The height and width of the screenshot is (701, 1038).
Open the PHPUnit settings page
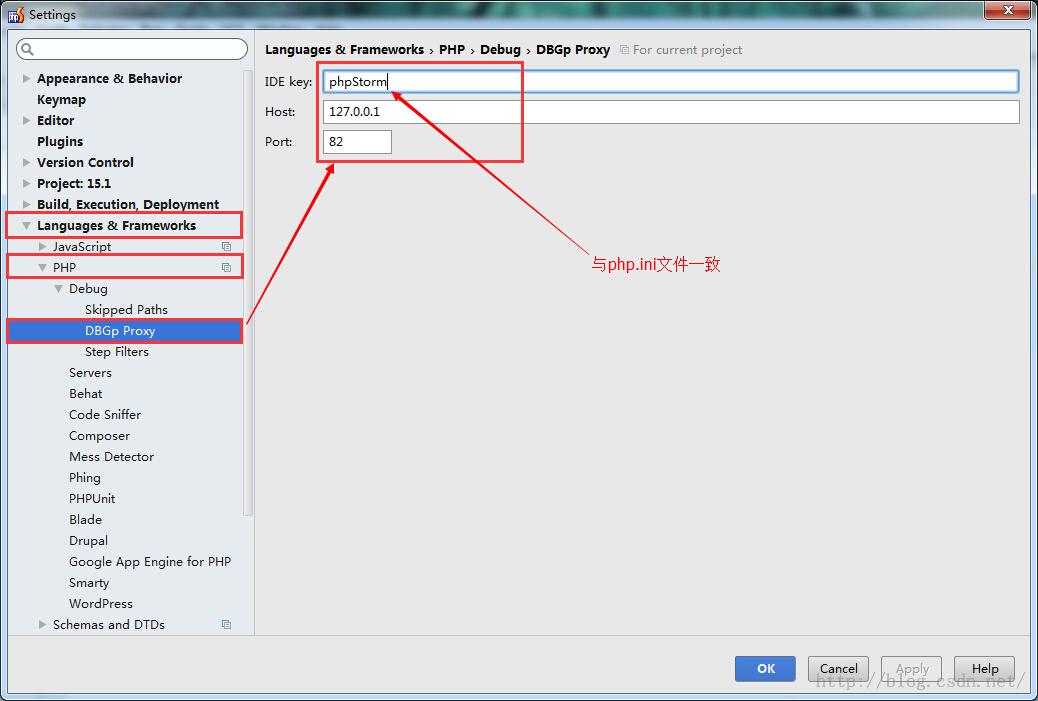(x=92, y=498)
